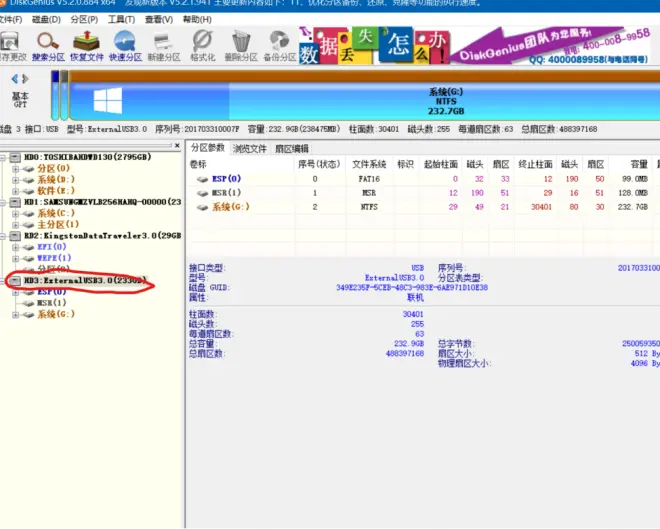The width and height of the screenshot is (660, 529).
Task: Expand the 系统(C:) tree node
Action: pyautogui.click(x=16, y=214)
